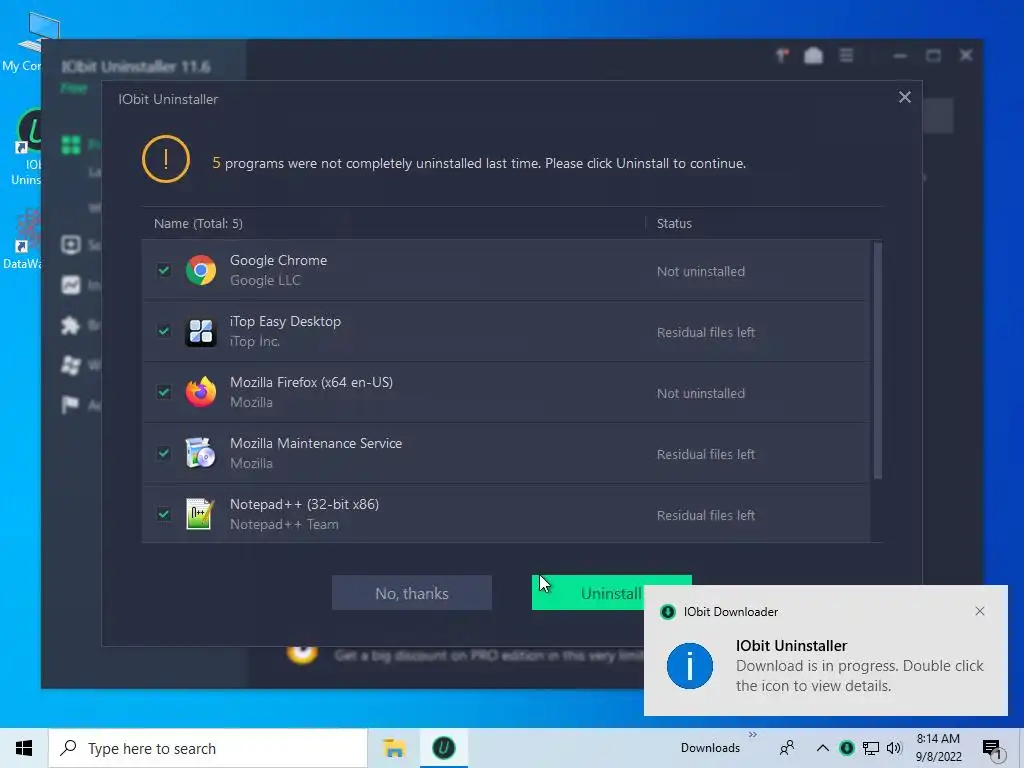Select Mozilla Maintenance Service name text
The image size is (1024, 768).
(316, 443)
